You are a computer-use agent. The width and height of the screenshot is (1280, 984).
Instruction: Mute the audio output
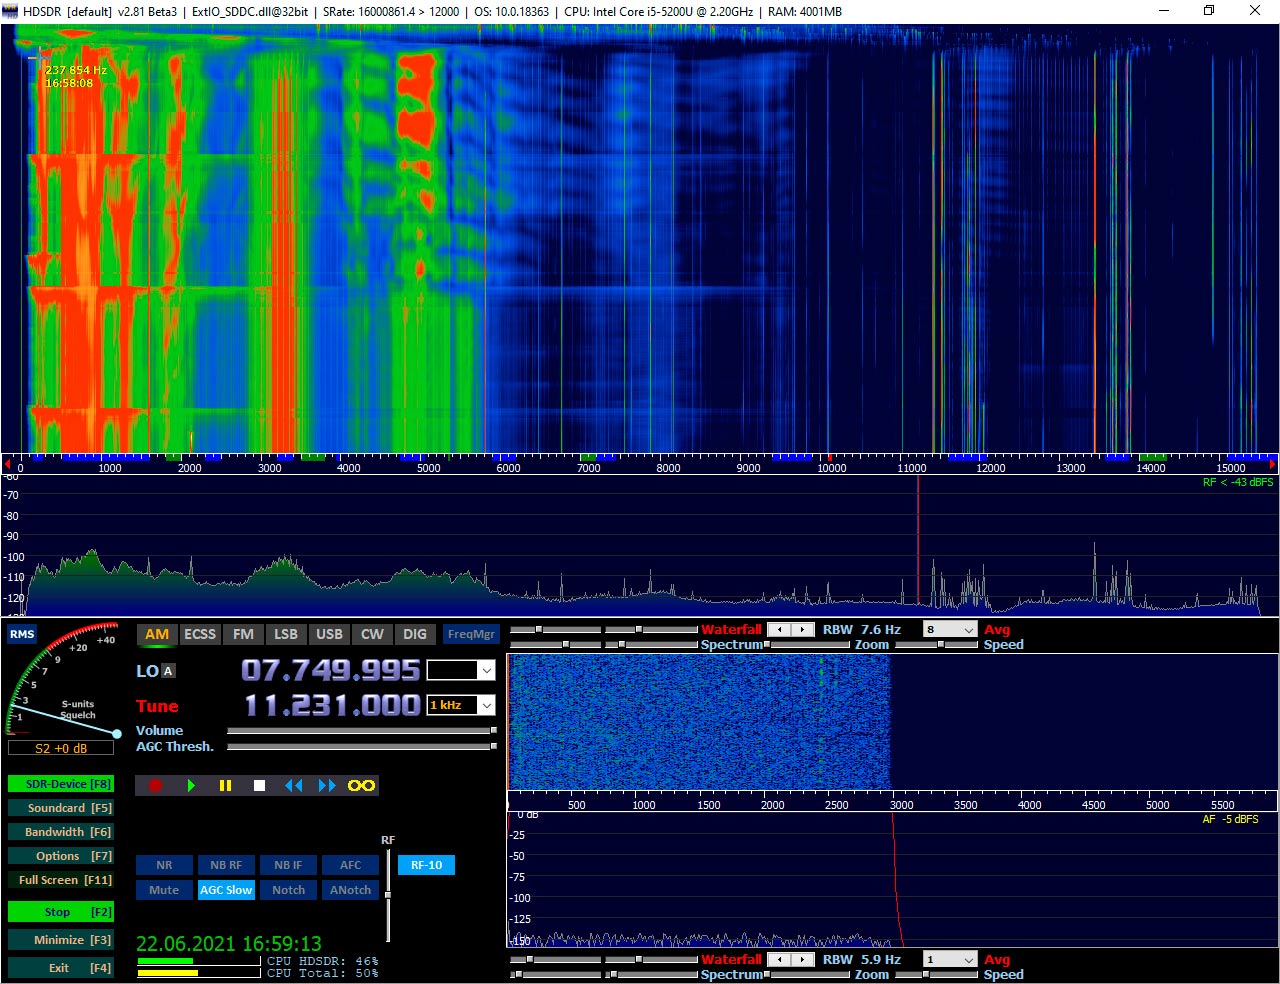pyautogui.click(x=164, y=890)
